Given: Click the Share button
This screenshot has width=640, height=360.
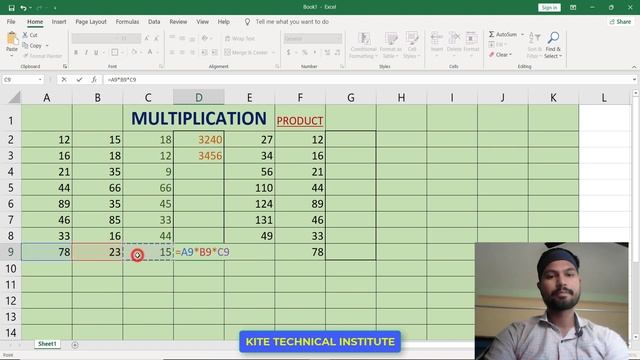Looking at the screenshot, I should [620, 22].
